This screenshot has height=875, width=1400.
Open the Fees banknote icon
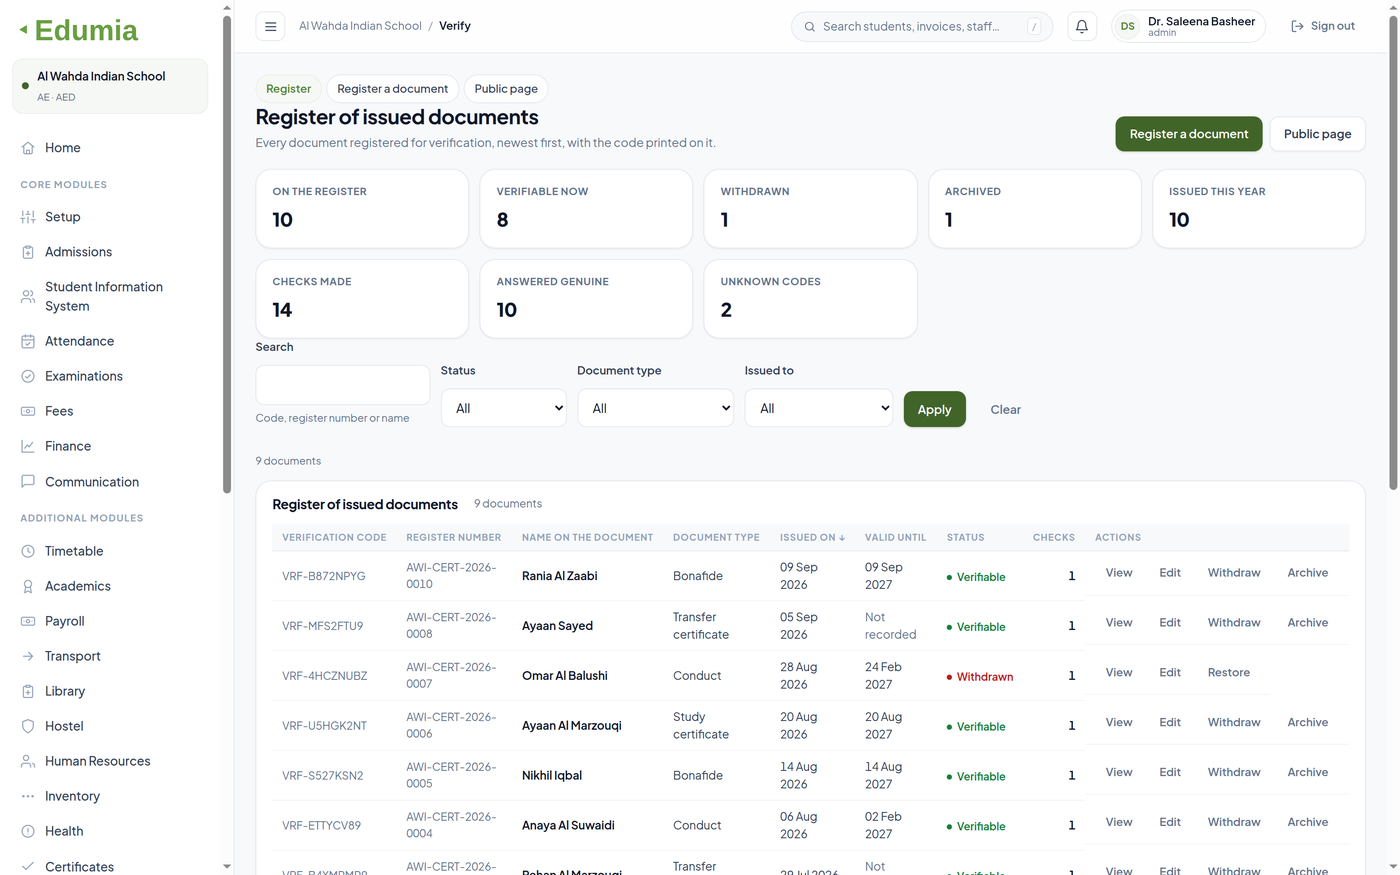(x=28, y=411)
